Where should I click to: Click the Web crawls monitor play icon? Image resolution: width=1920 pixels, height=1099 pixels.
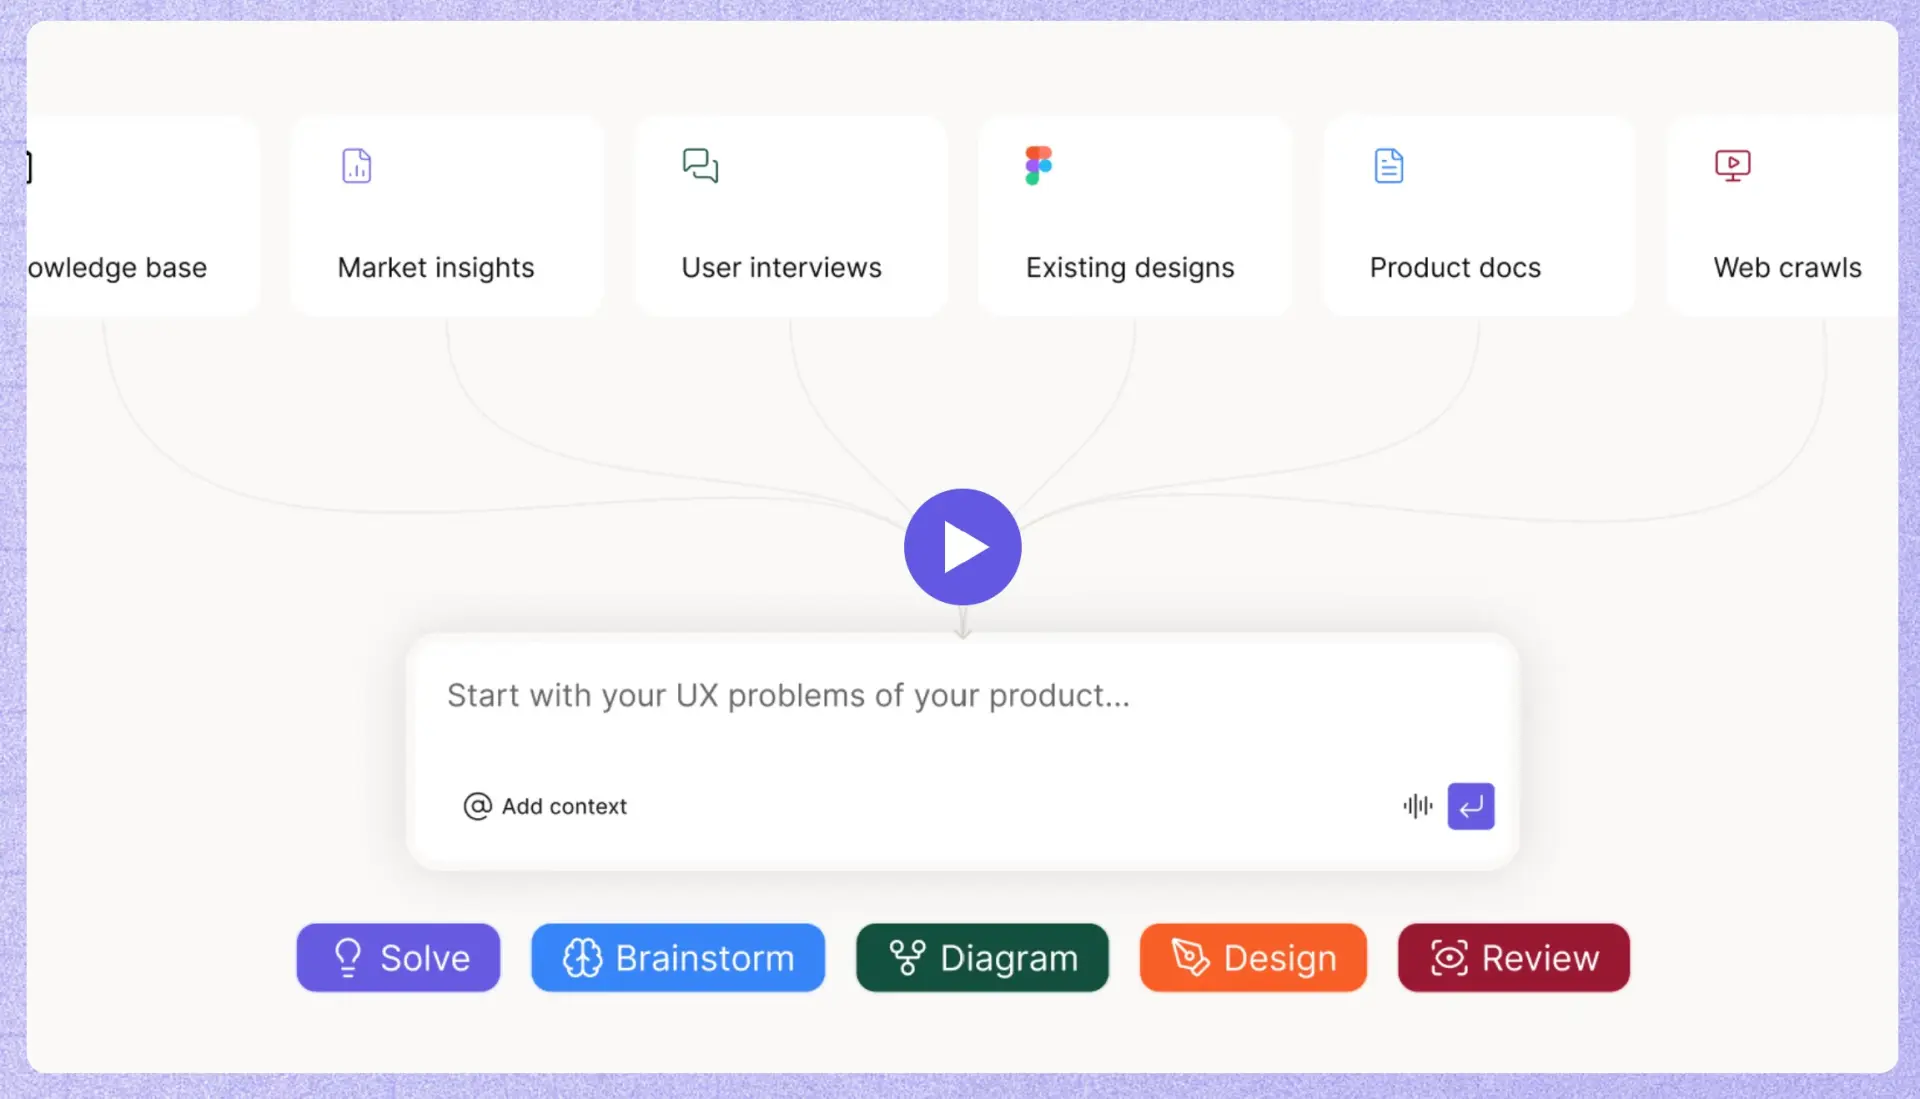coord(1733,166)
